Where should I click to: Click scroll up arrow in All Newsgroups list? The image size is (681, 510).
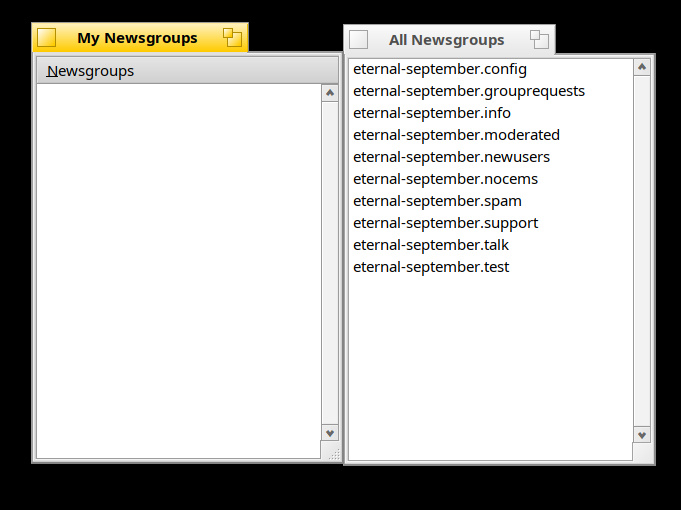point(642,67)
